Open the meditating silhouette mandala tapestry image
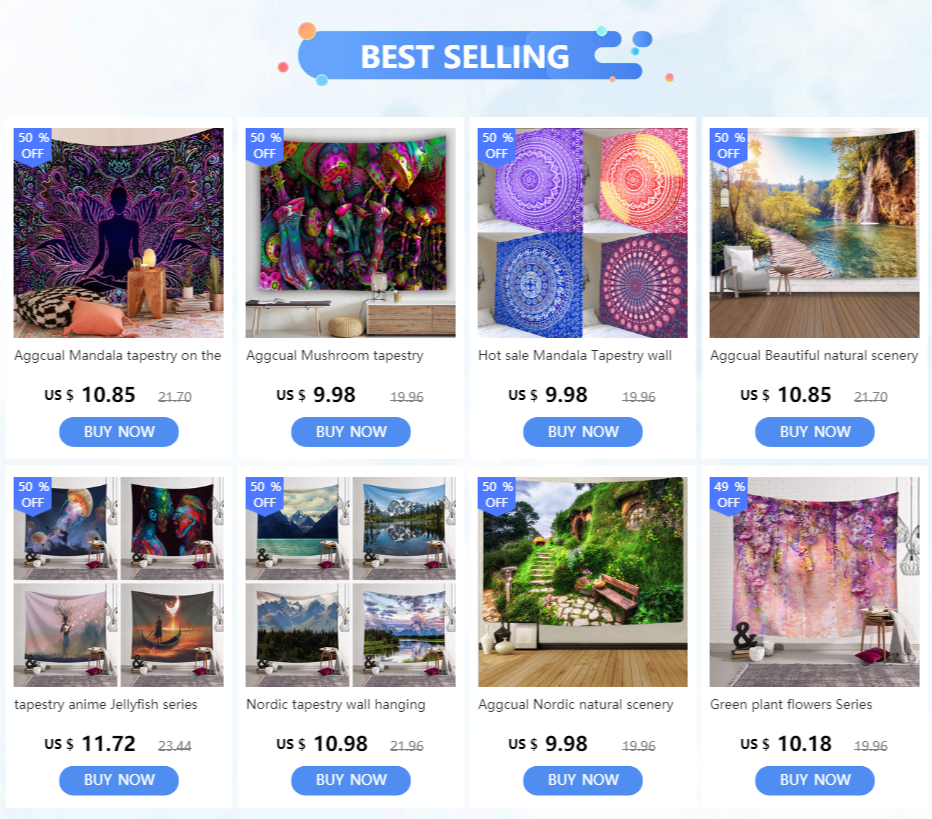Viewport: 932px width, 819px height. pyautogui.click(x=119, y=233)
